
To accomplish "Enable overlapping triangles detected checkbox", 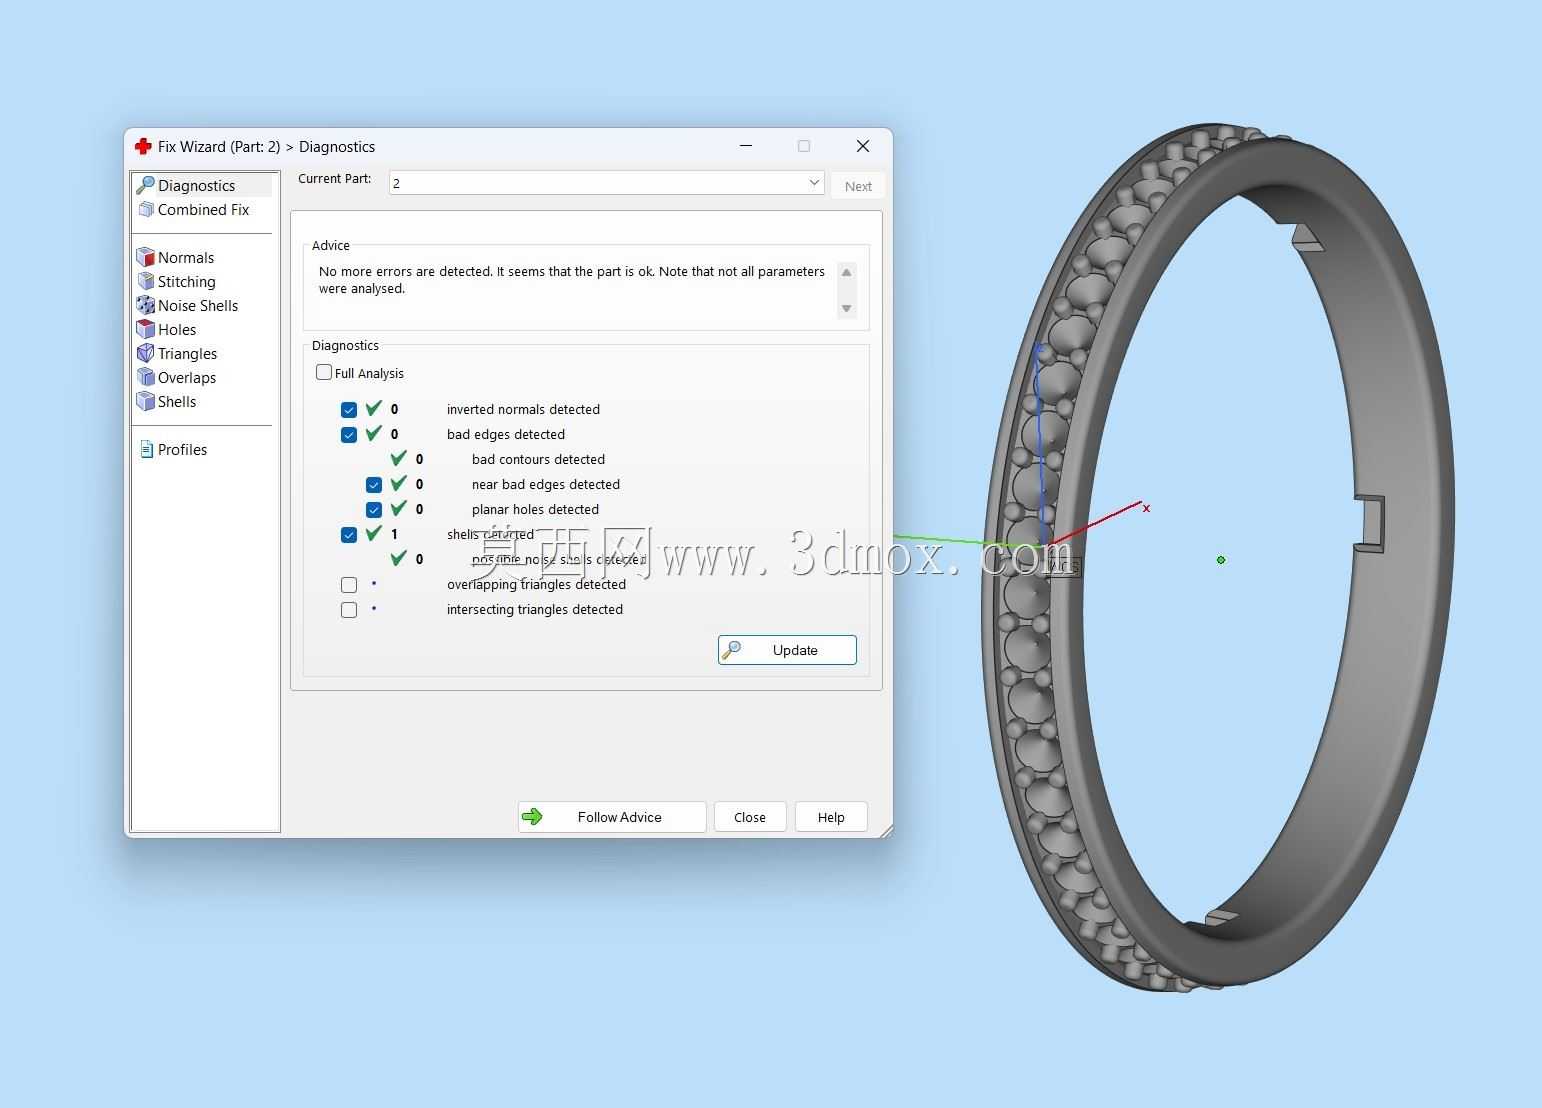I will pos(349,585).
